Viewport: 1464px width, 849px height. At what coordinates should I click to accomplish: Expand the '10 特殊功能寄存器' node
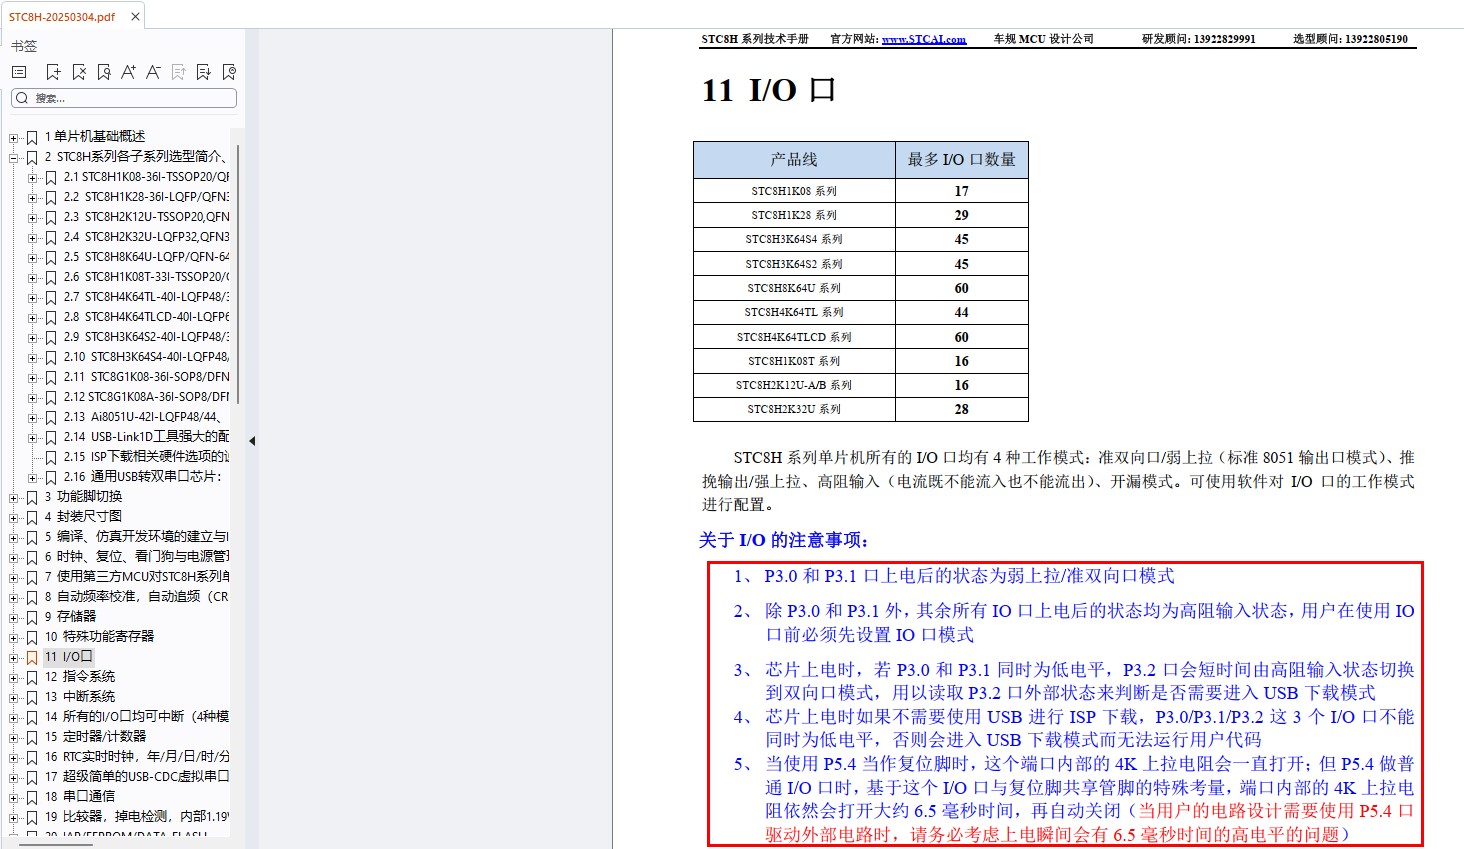(x=14, y=637)
